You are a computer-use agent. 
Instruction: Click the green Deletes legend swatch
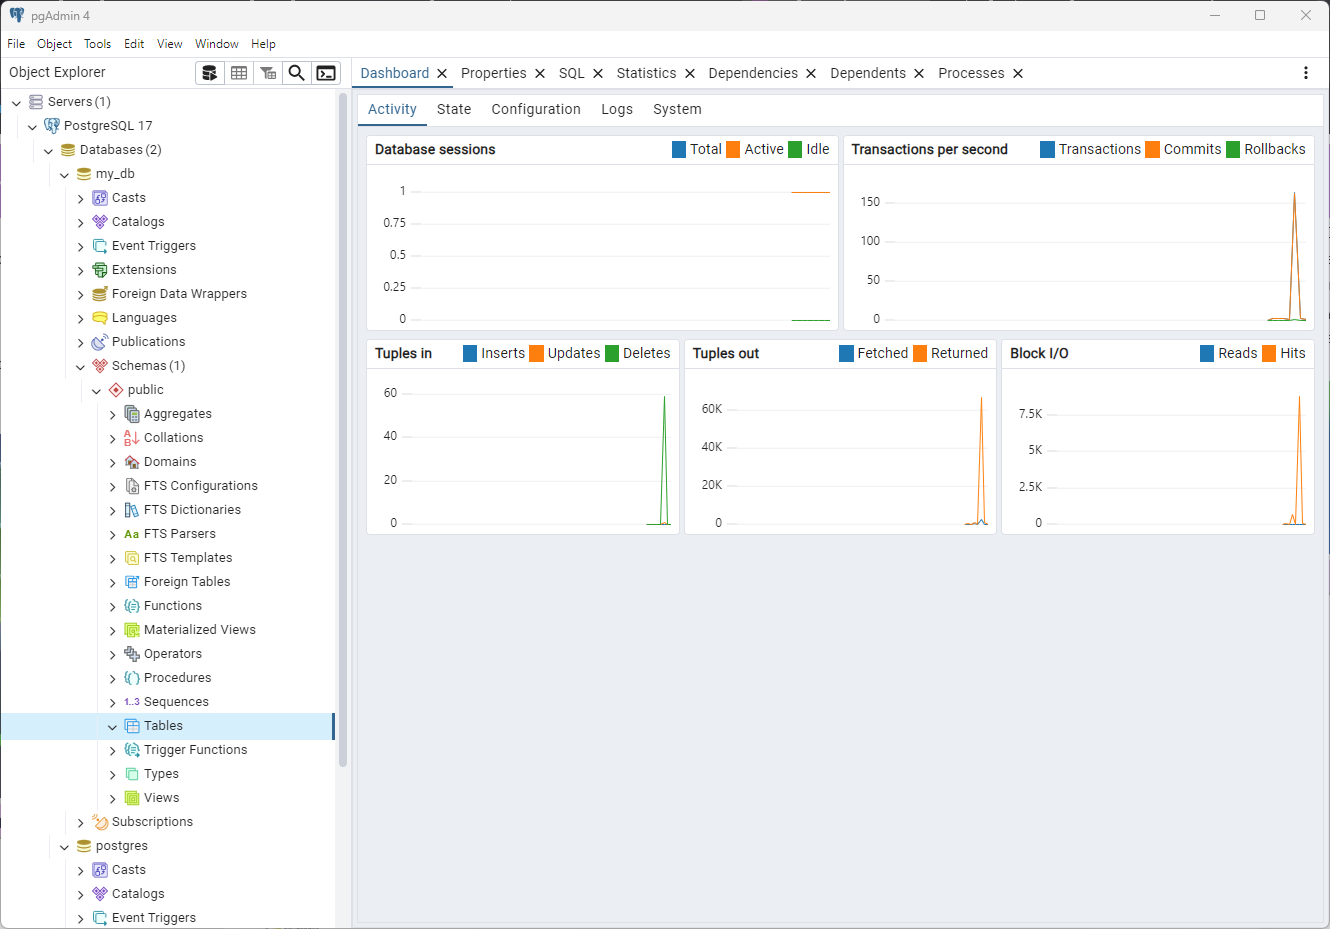(x=612, y=353)
